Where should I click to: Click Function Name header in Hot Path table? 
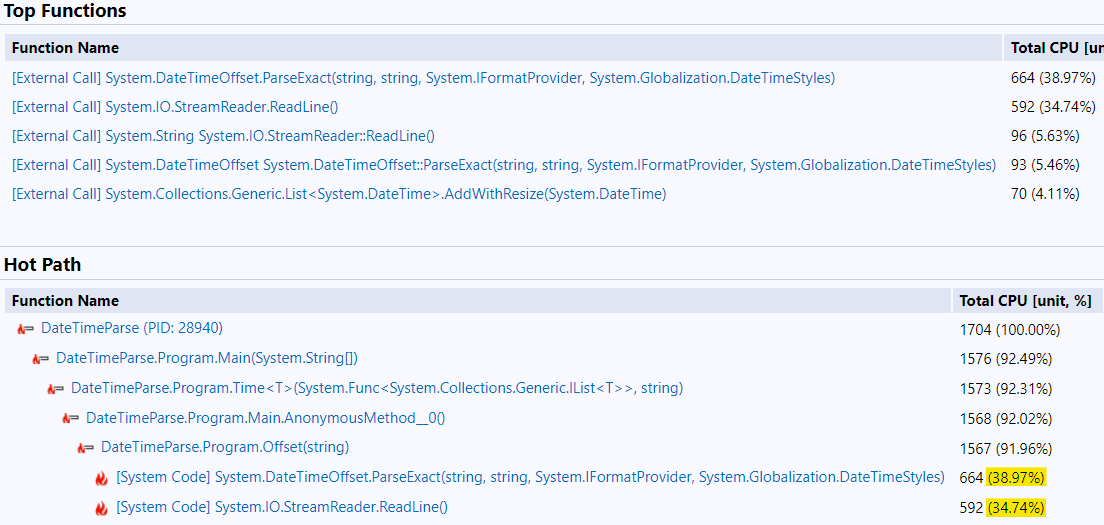click(x=65, y=301)
